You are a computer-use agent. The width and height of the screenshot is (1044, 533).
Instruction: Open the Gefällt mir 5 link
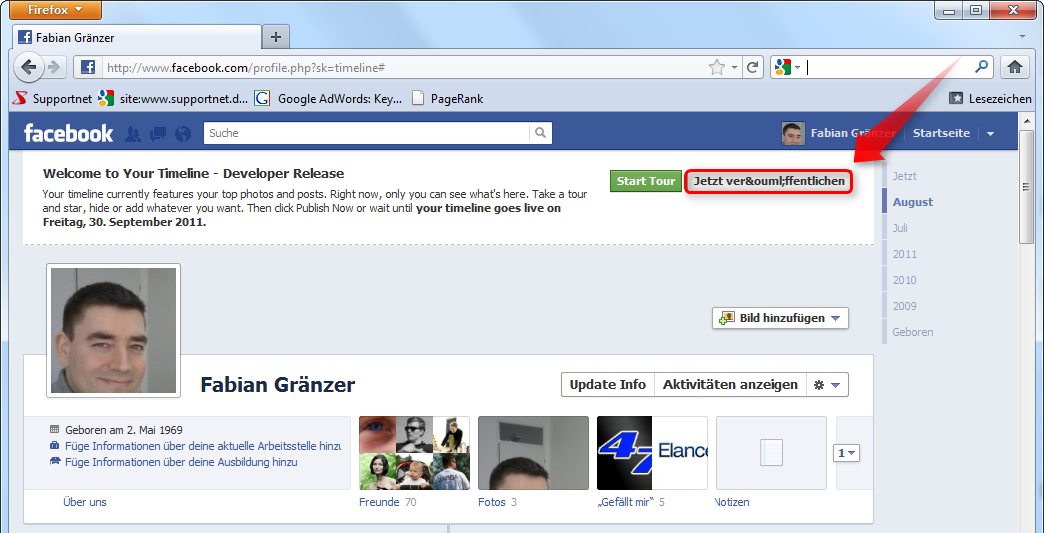point(631,502)
